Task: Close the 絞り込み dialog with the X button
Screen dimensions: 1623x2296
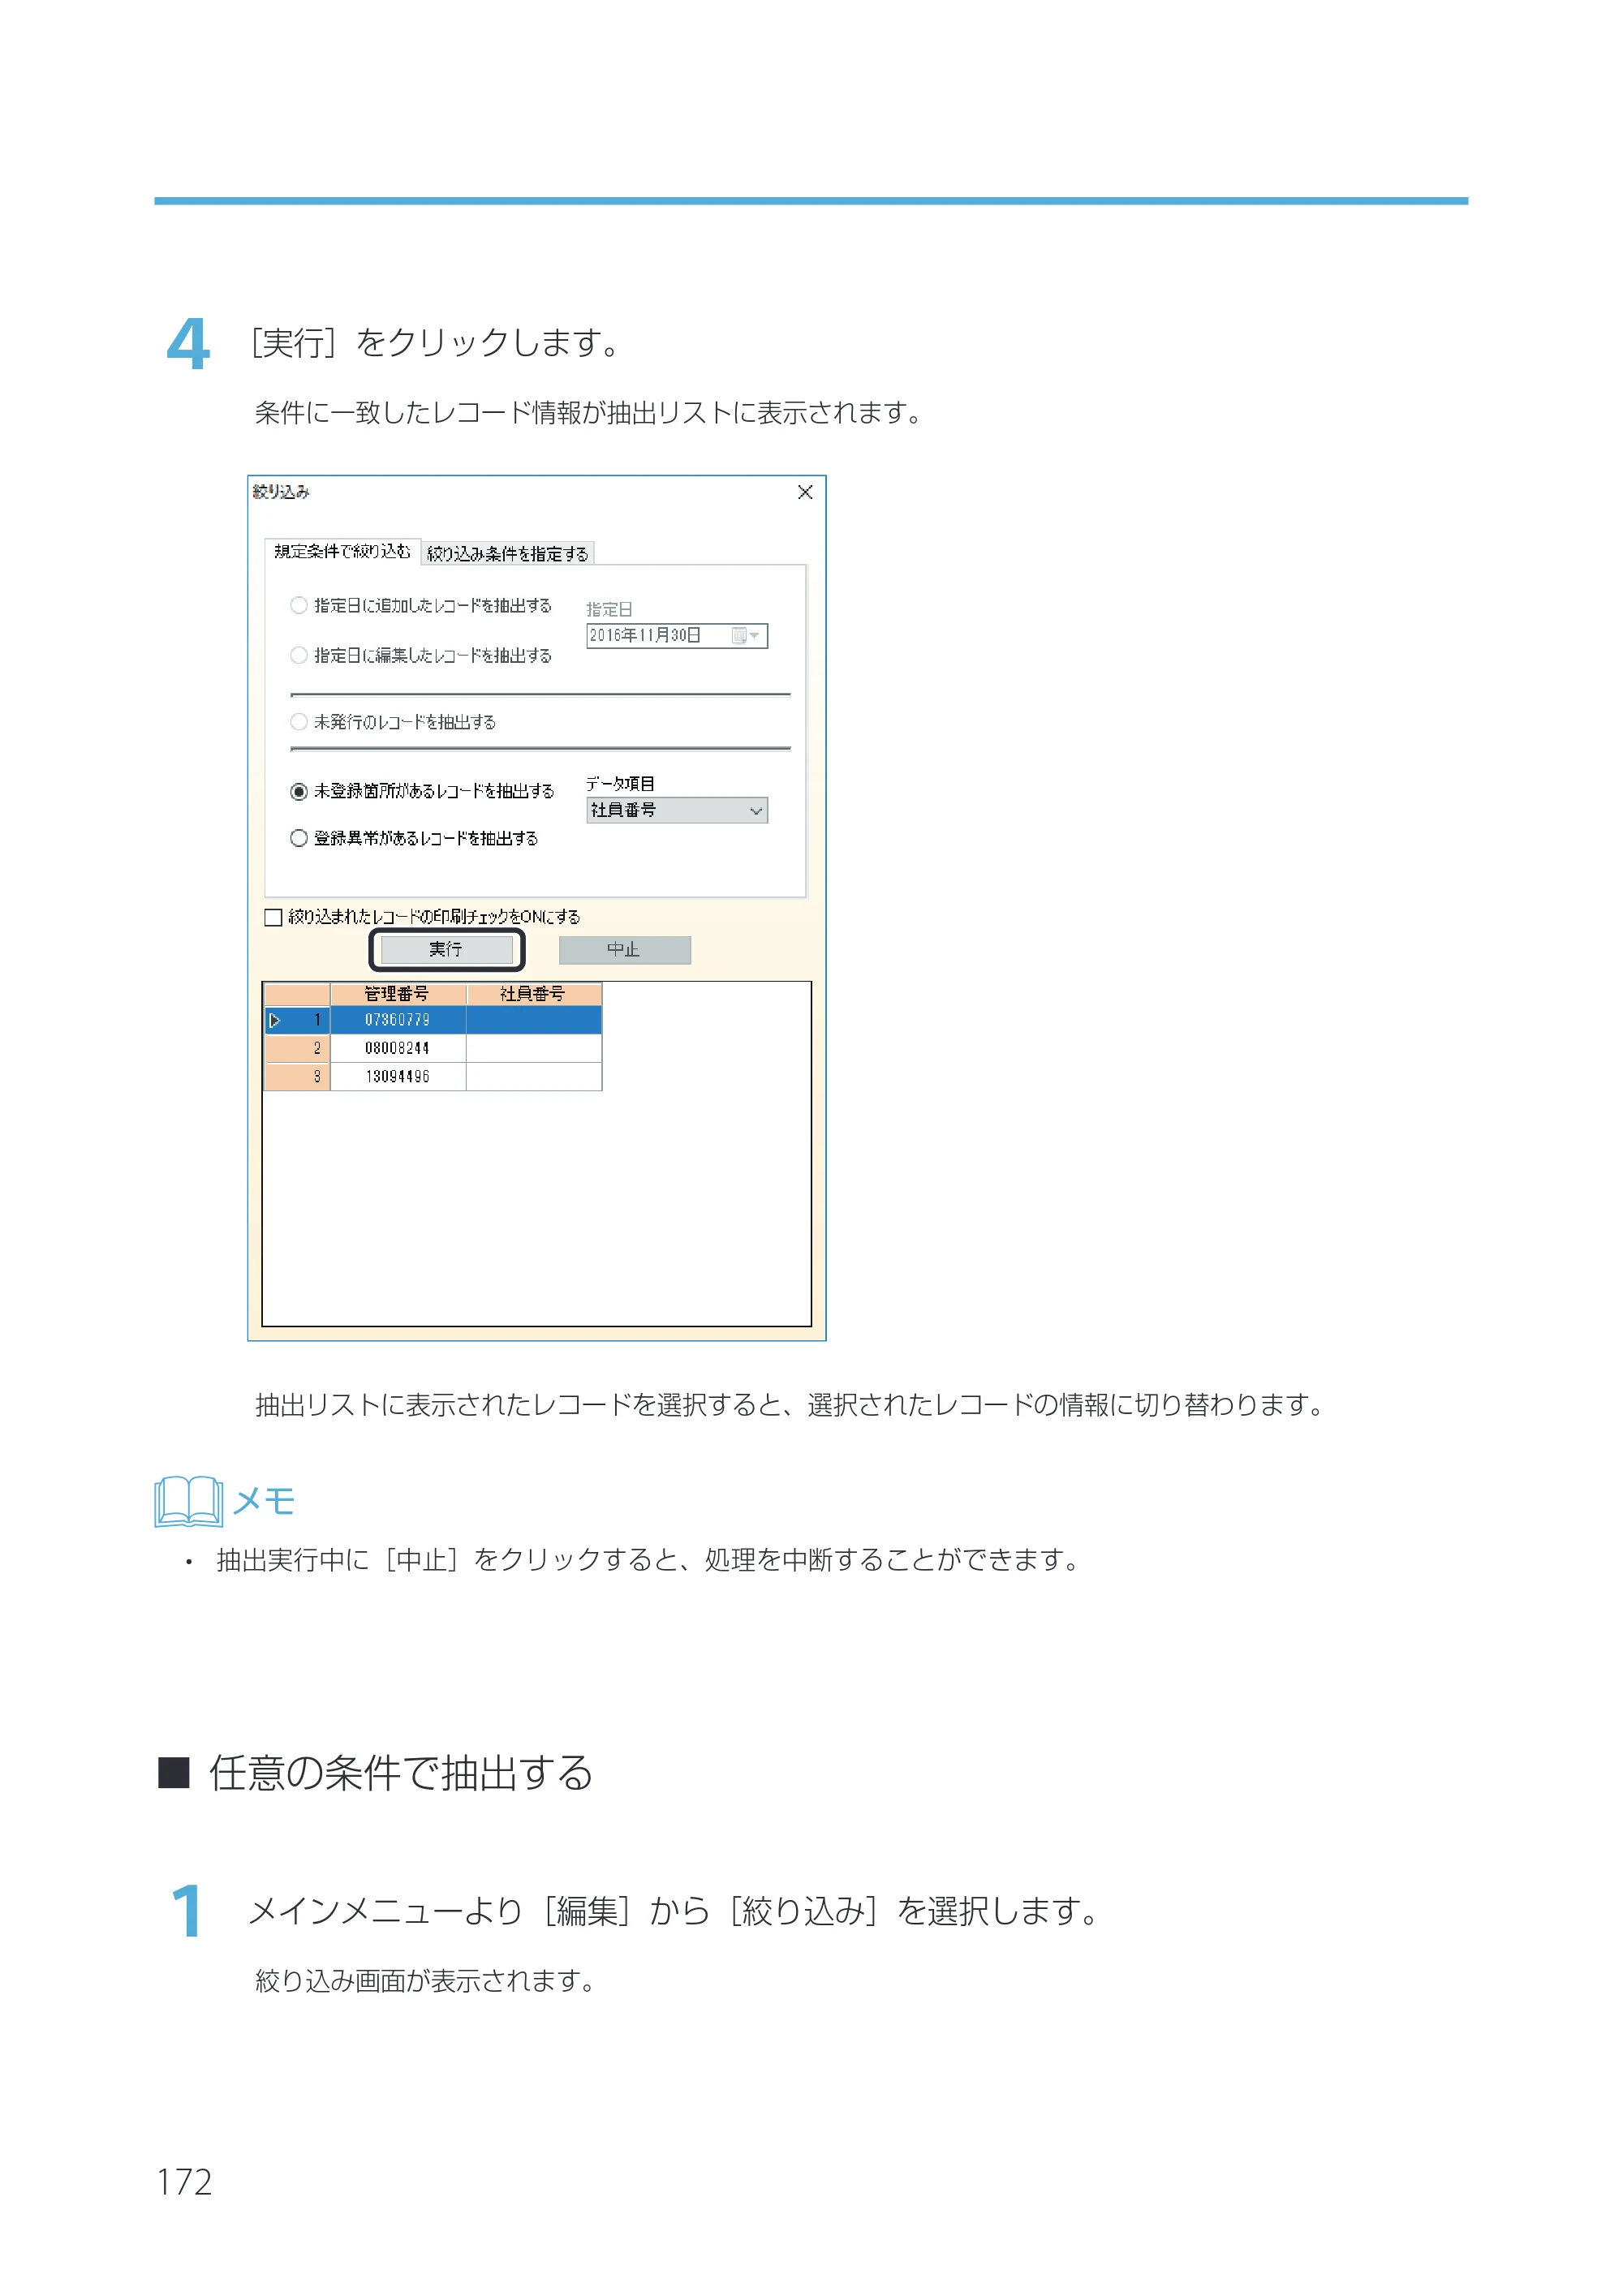Action: pyautogui.click(x=805, y=492)
